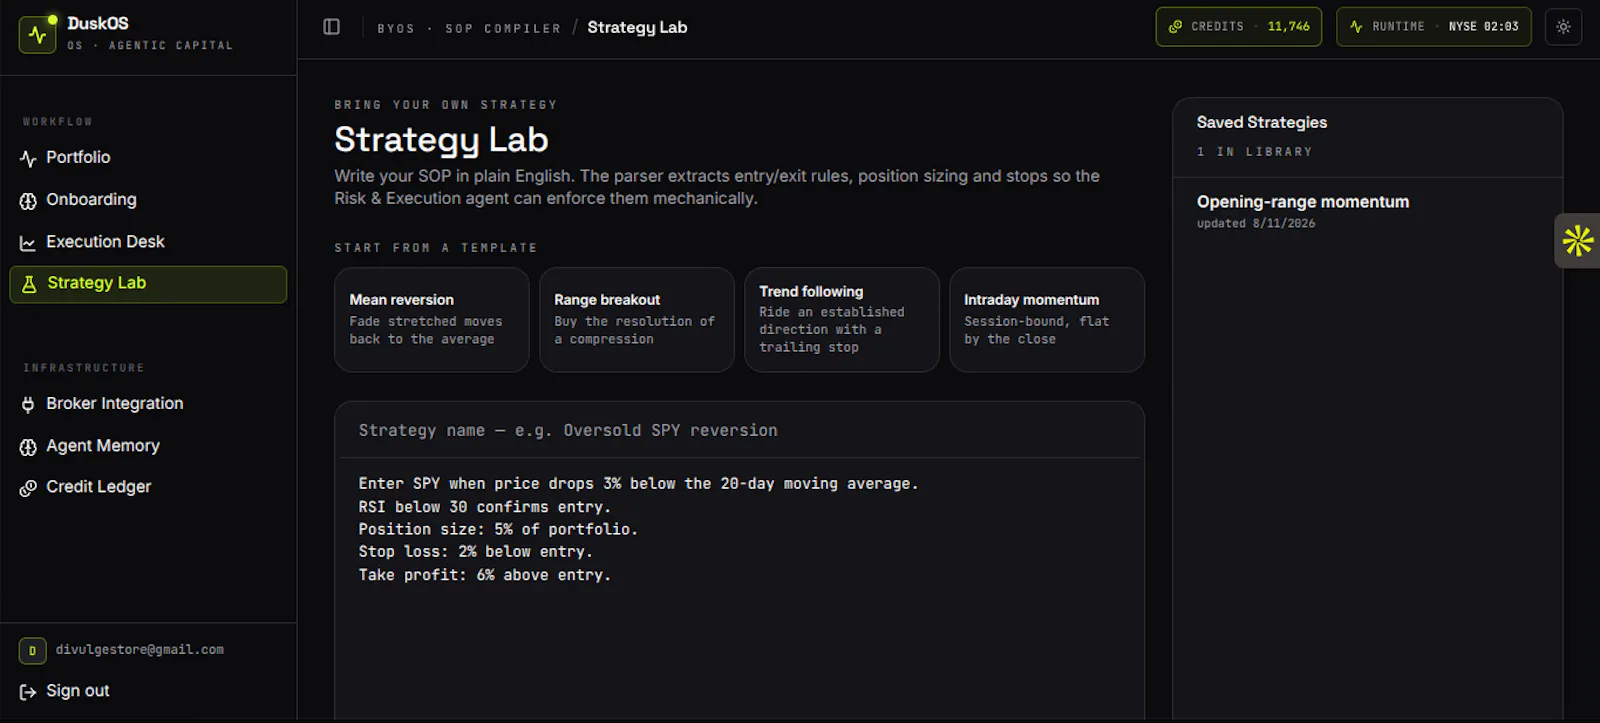The width and height of the screenshot is (1600, 723).
Task: Choose the Intraday momentum template
Action: (1047, 320)
